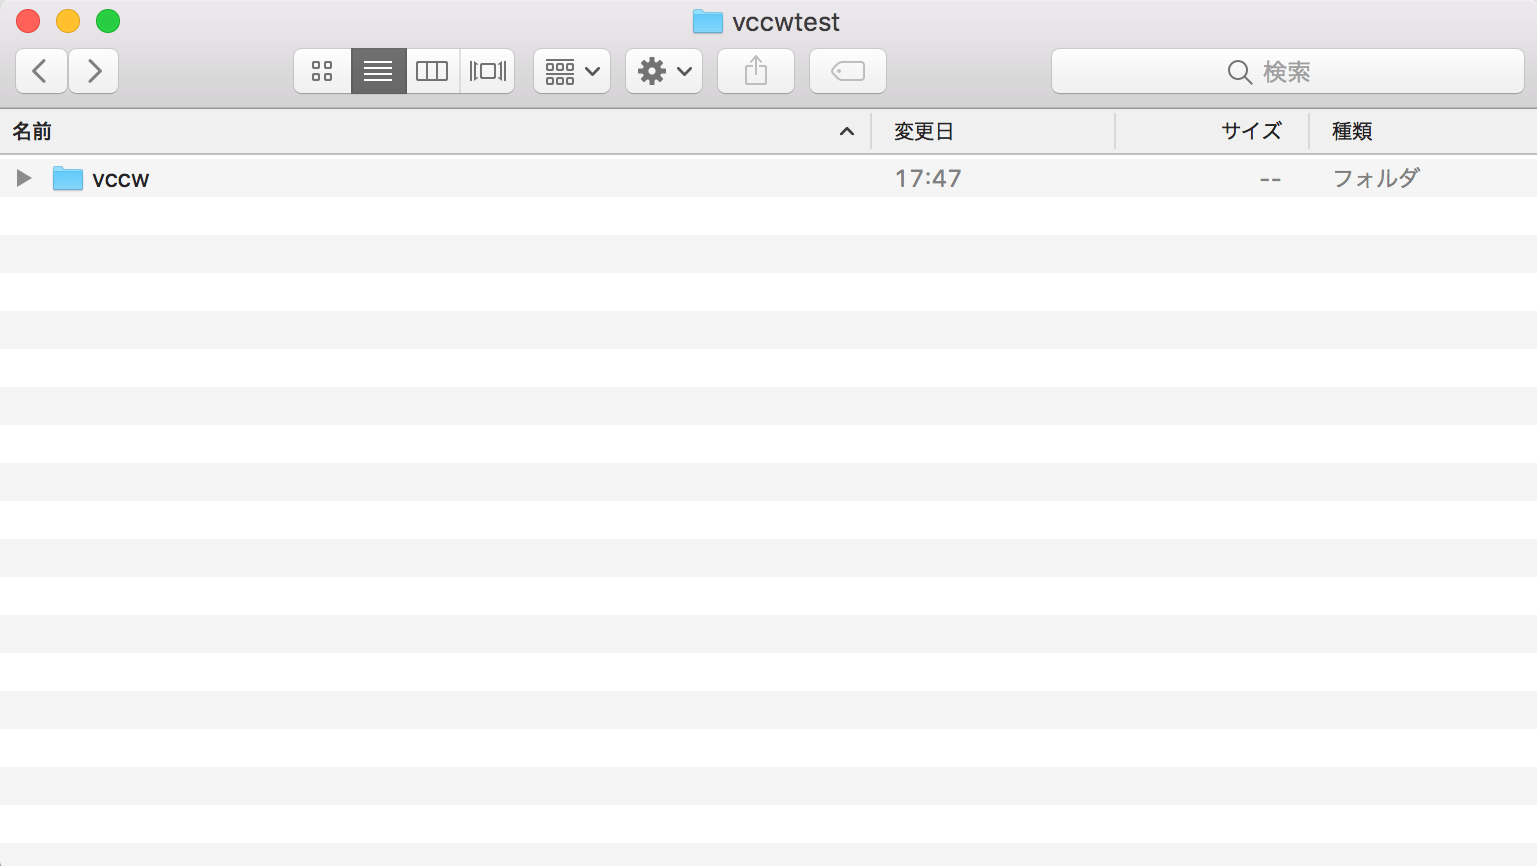This screenshot has height=866, width=1537.
Task: Open the gear action menu
Action: pos(664,71)
